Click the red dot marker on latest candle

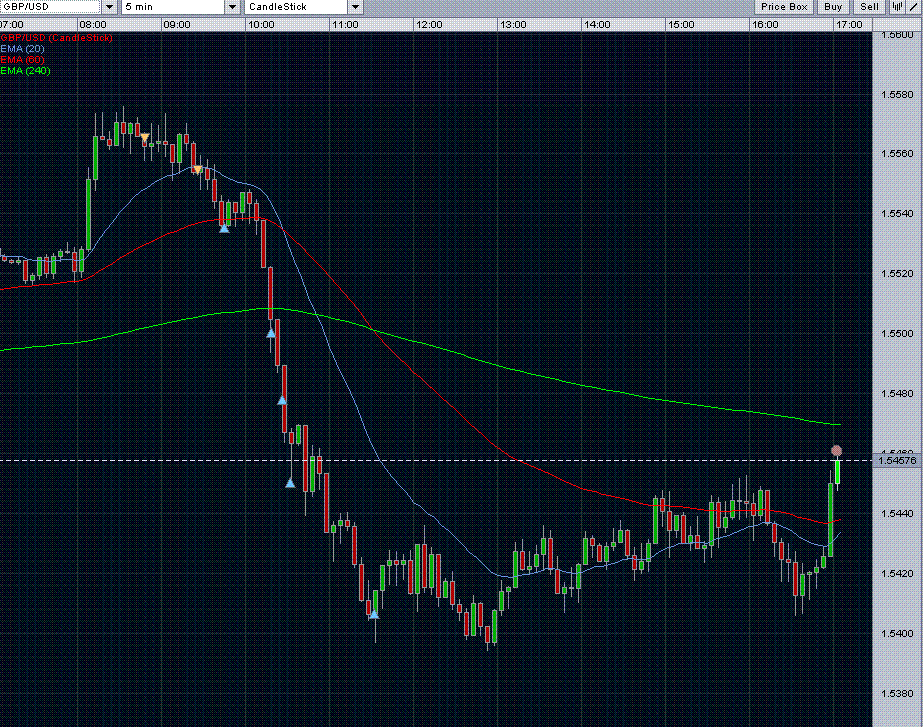(x=837, y=451)
